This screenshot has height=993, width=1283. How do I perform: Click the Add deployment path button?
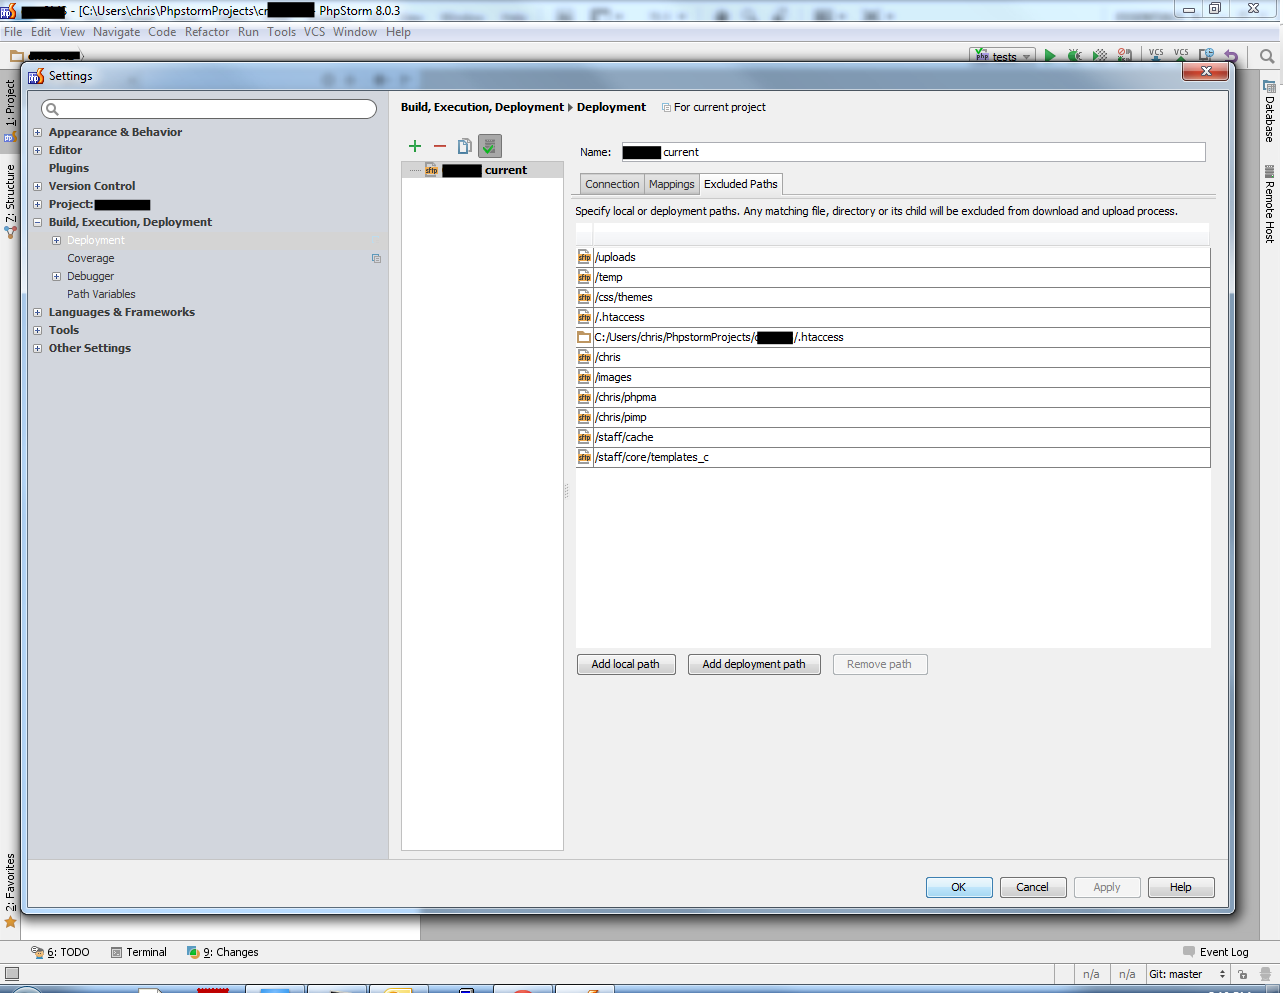(x=753, y=664)
